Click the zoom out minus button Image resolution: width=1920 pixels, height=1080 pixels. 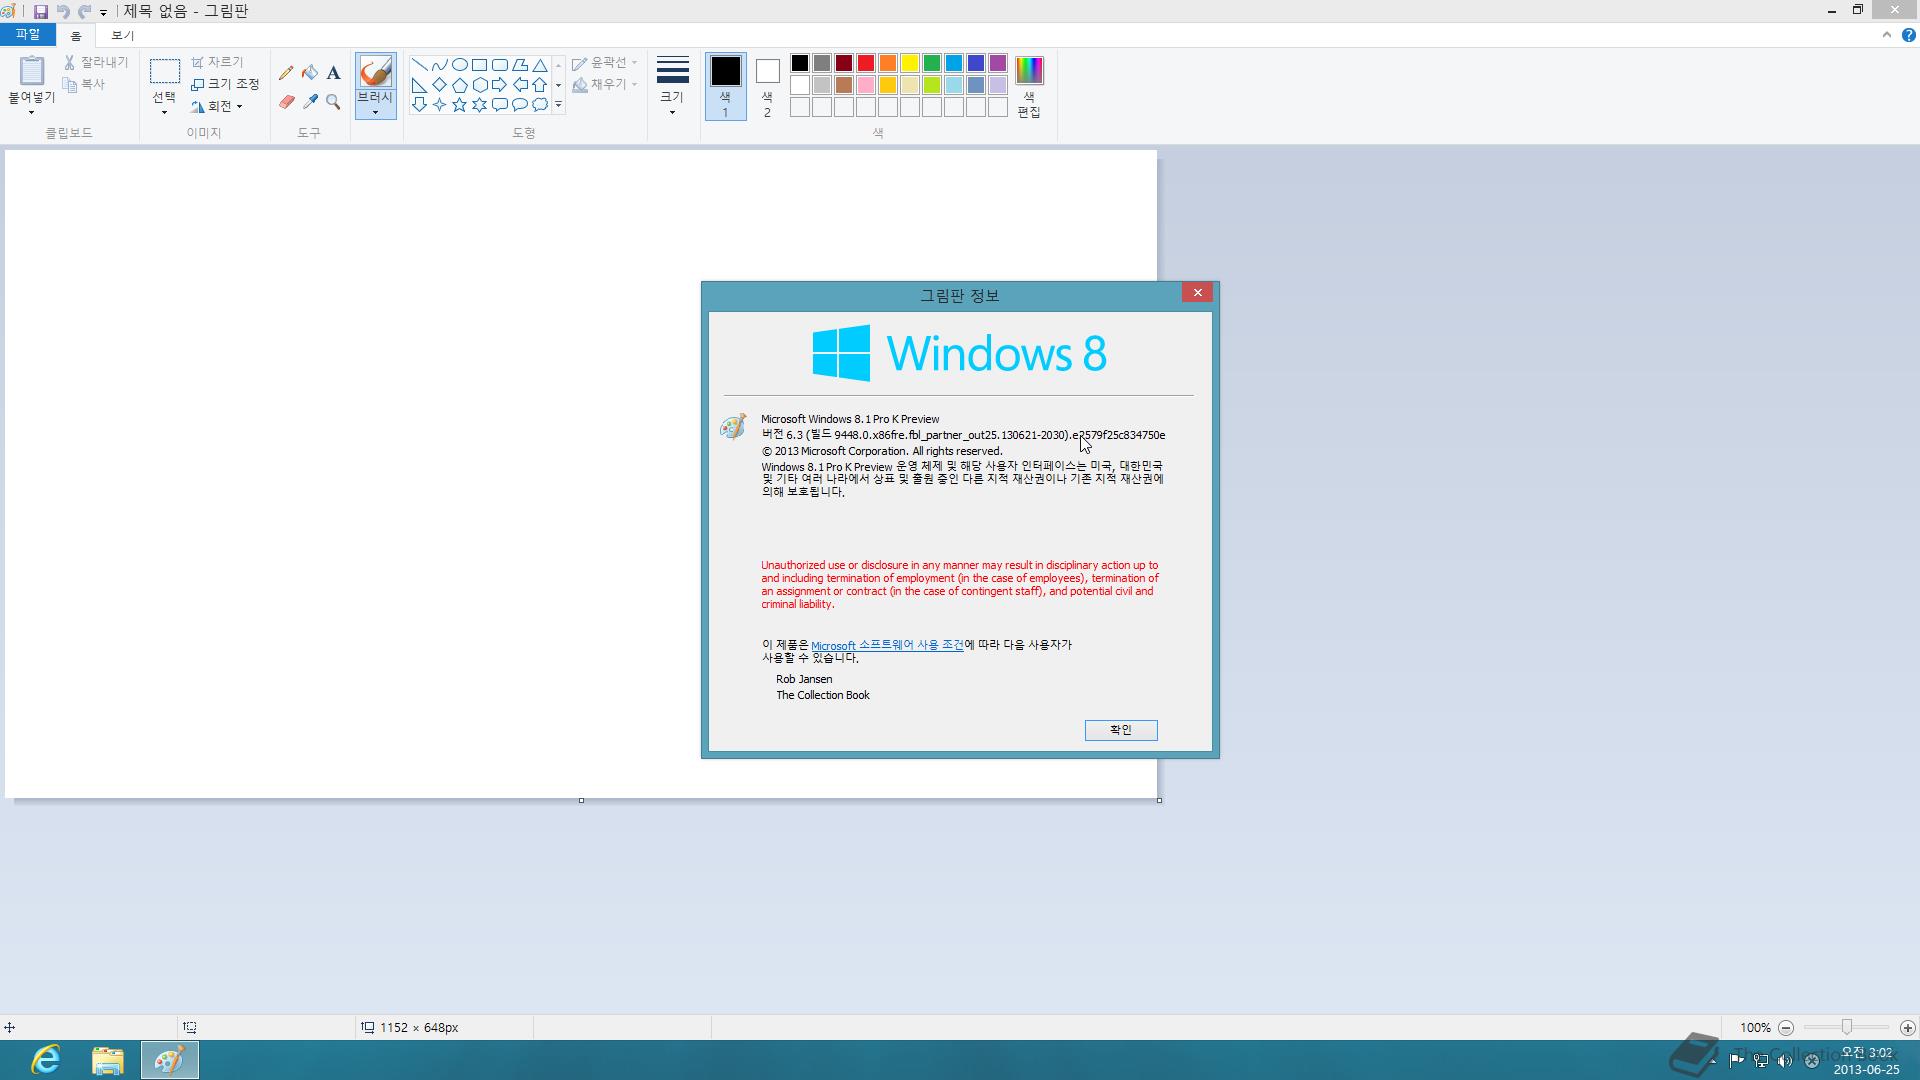click(x=1786, y=1027)
